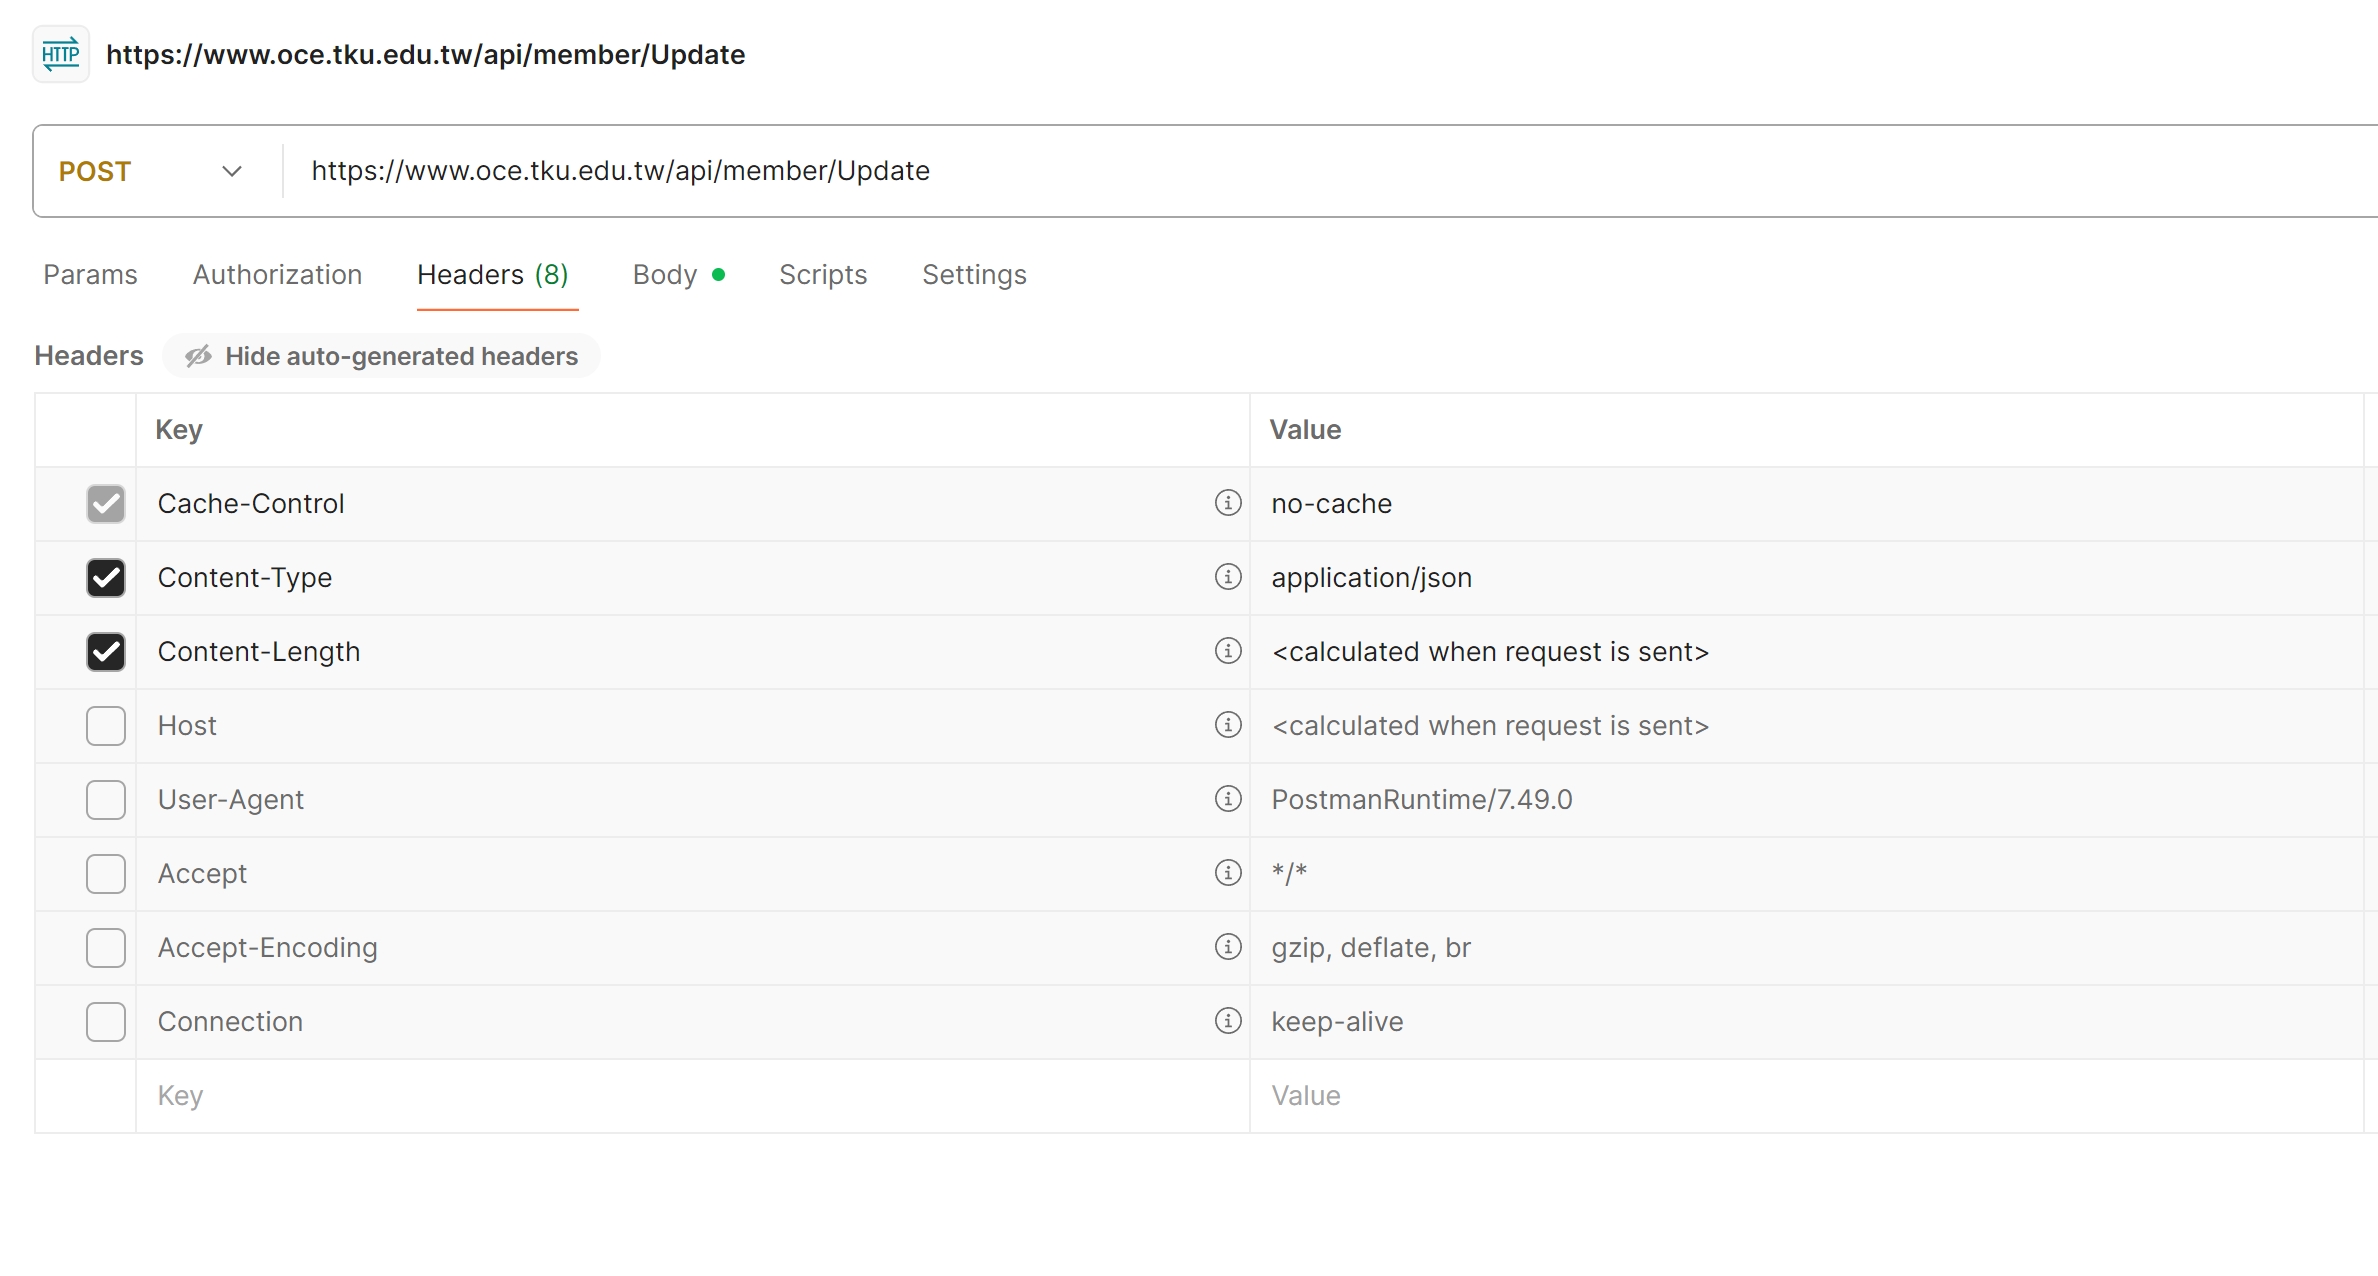
Task: Click the no-cache value cell
Action: [1806, 504]
